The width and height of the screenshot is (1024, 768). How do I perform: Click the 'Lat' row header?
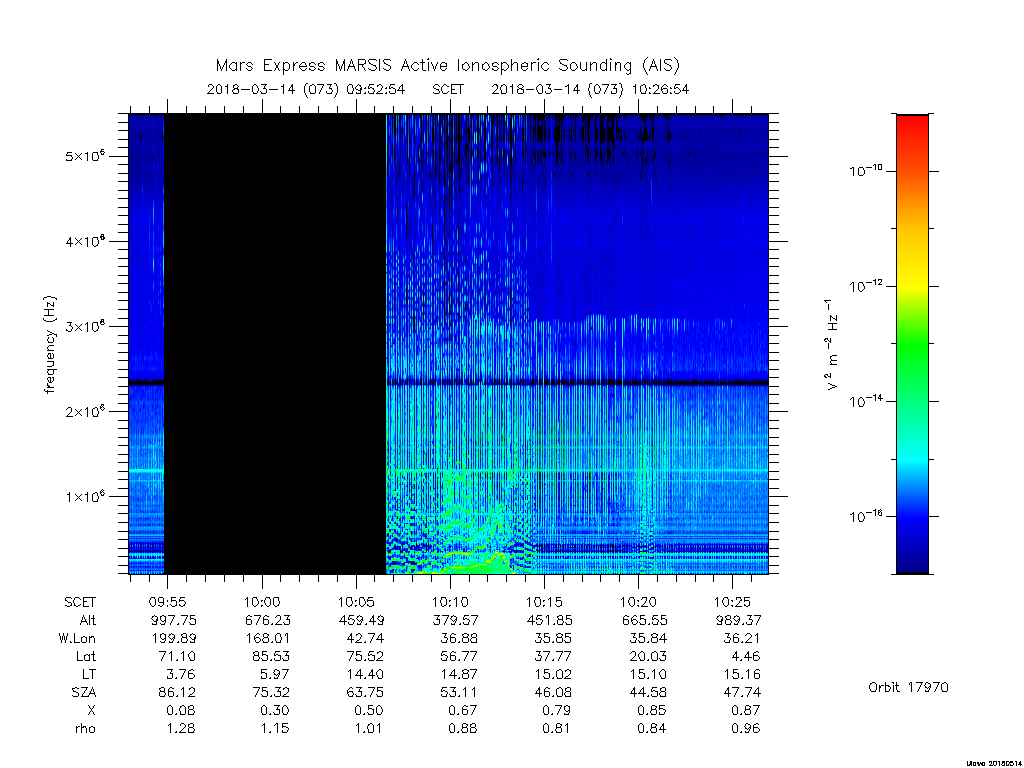(x=86, y=656)
